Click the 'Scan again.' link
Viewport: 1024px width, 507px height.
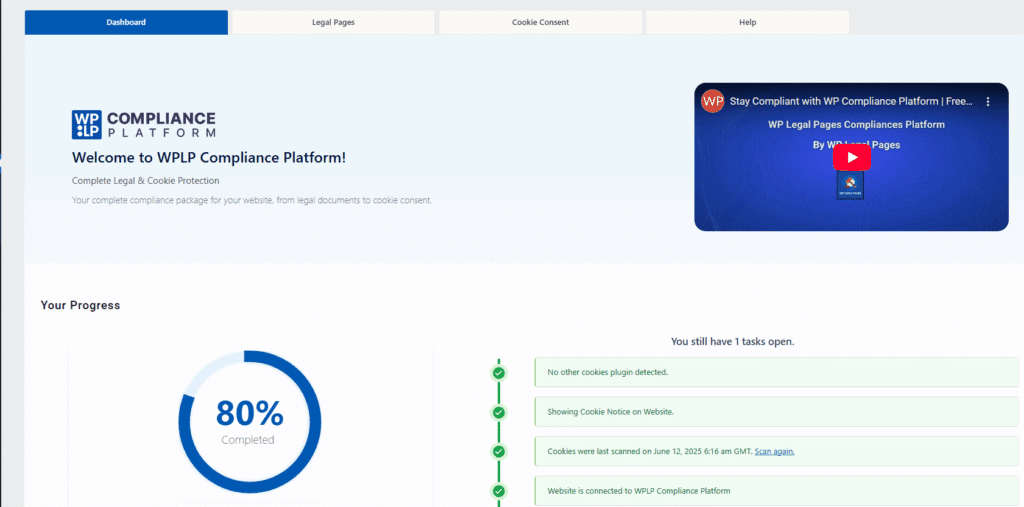[x=775, y=451]
